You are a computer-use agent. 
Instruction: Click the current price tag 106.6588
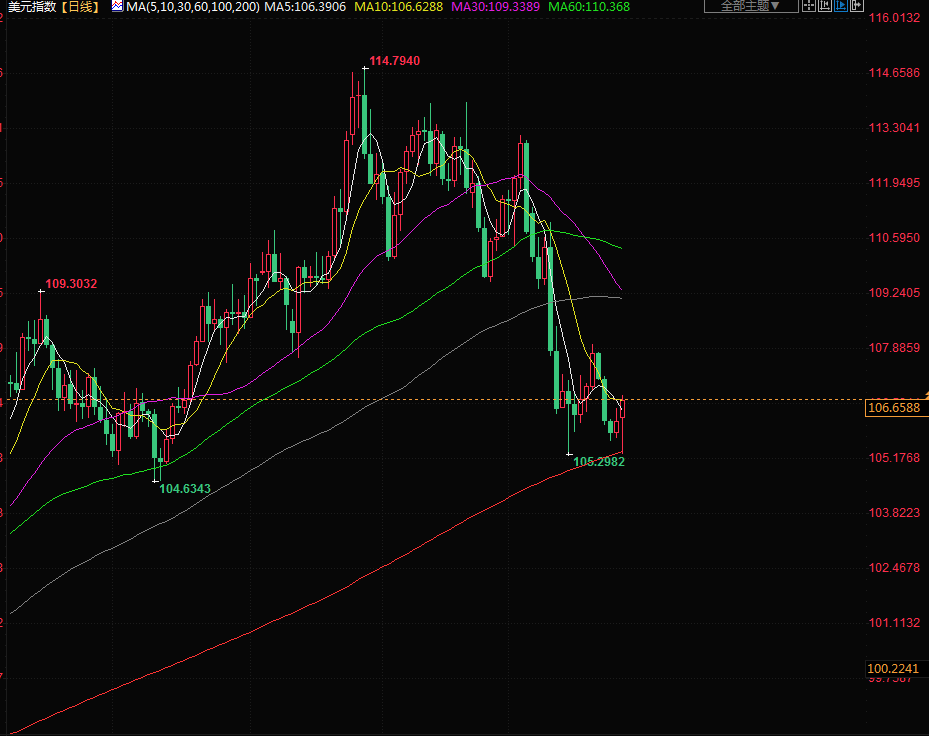(x=893, y=408)
